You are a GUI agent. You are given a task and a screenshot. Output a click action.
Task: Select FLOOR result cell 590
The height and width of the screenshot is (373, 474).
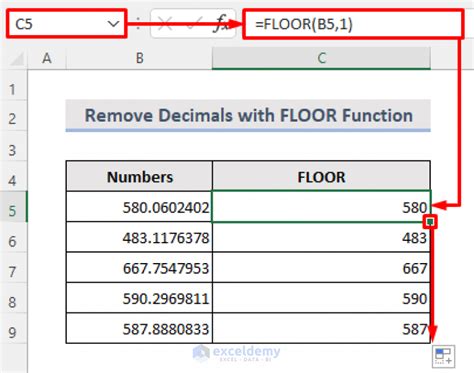pos(321,298)
